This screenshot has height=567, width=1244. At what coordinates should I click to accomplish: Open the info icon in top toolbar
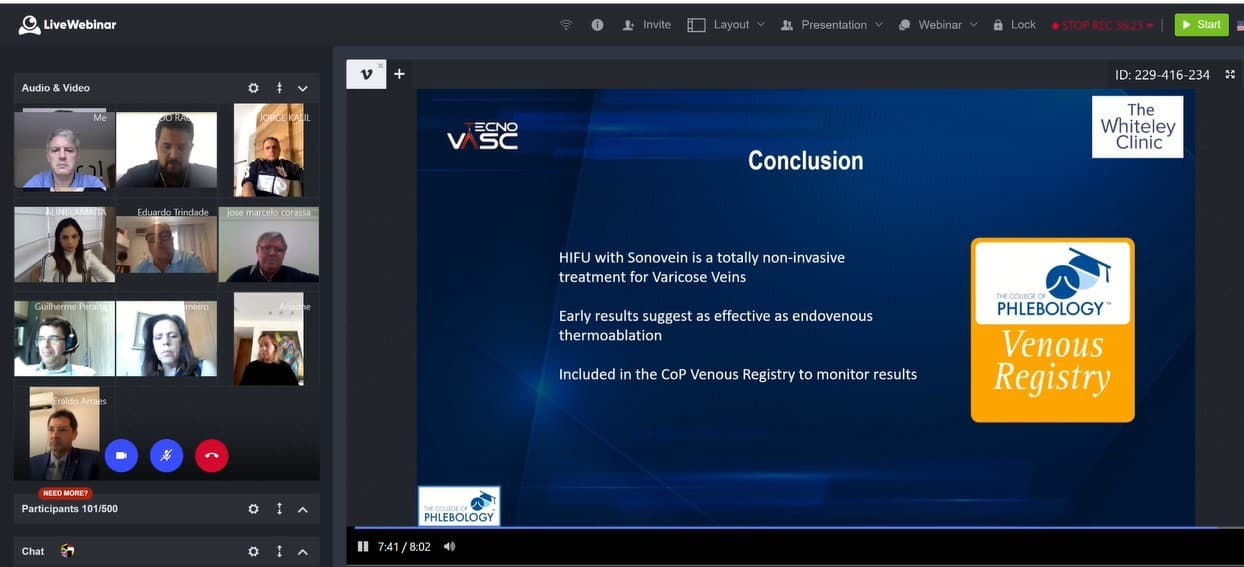[597, 25]
